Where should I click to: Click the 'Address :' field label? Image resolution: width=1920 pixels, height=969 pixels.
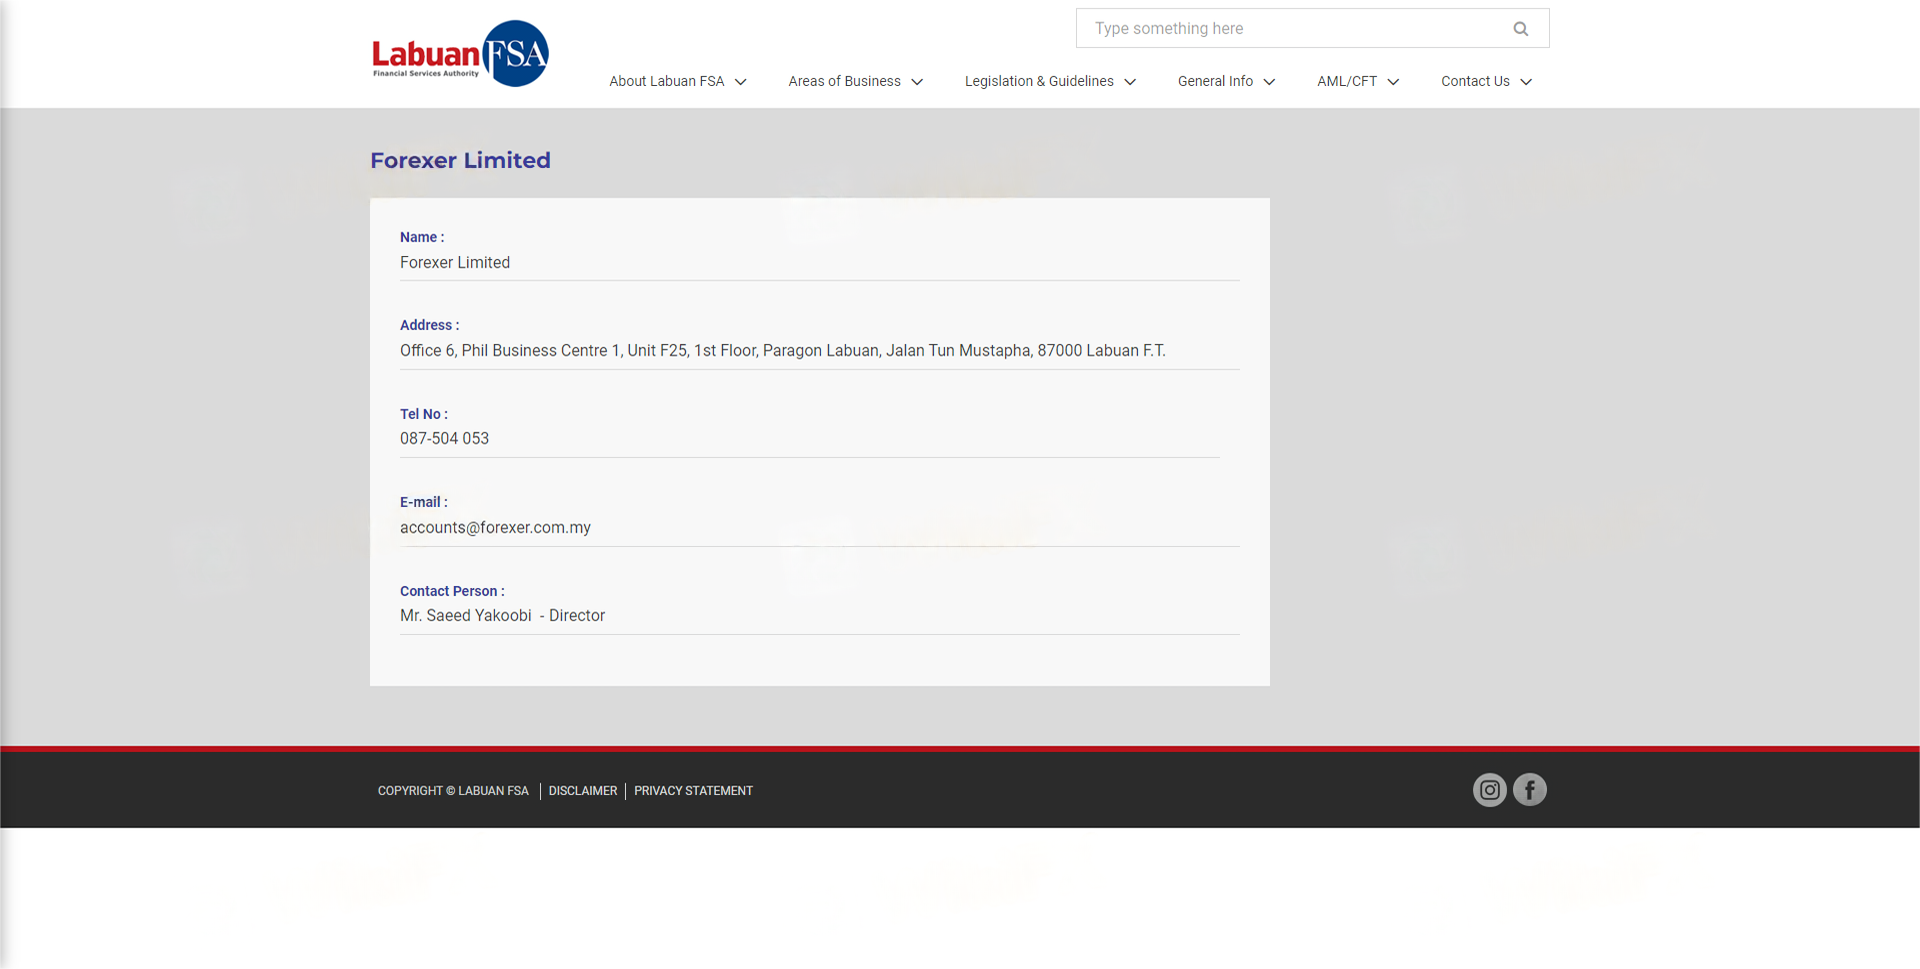pos(430,325)
